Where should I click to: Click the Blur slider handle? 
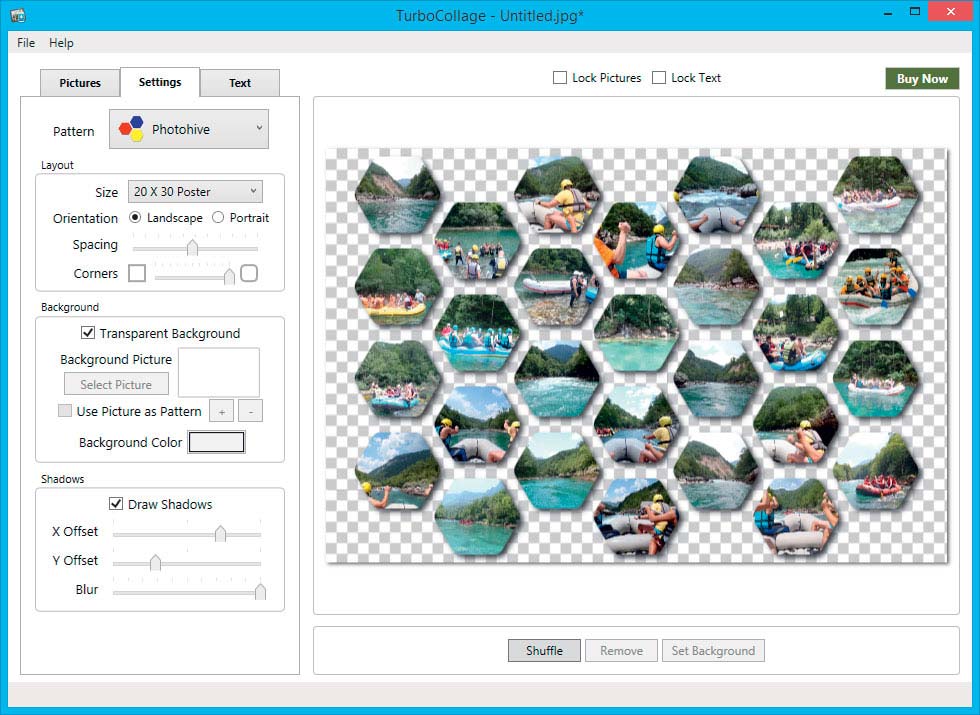point(260,591)
